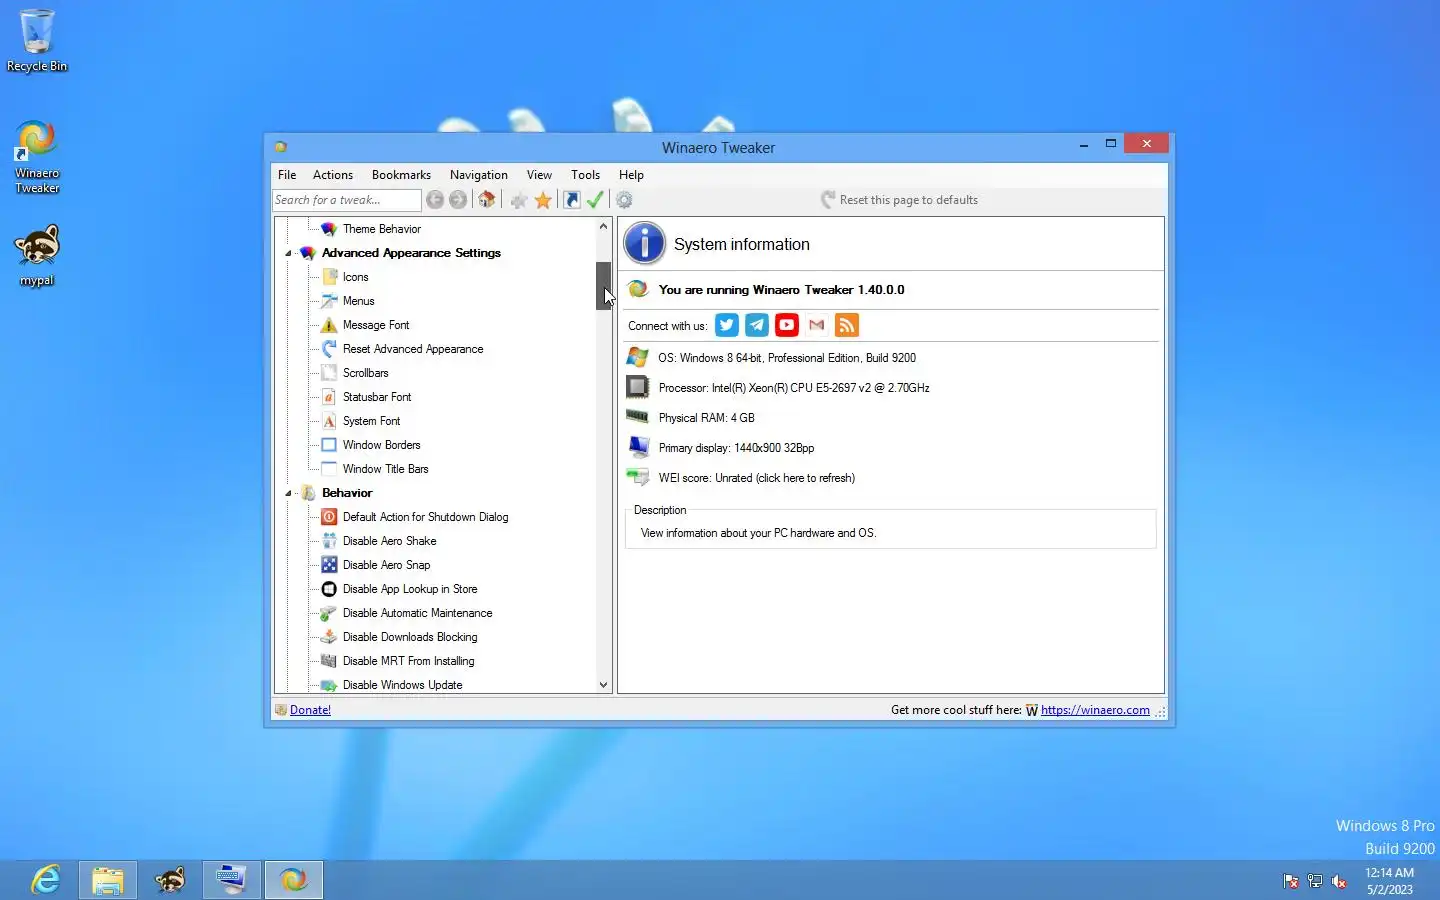Image resolution: width=1440 pixels, height=900 pixels.
Task: Open Winaero's Twitter link icon
Action: [x=727, y=325]
